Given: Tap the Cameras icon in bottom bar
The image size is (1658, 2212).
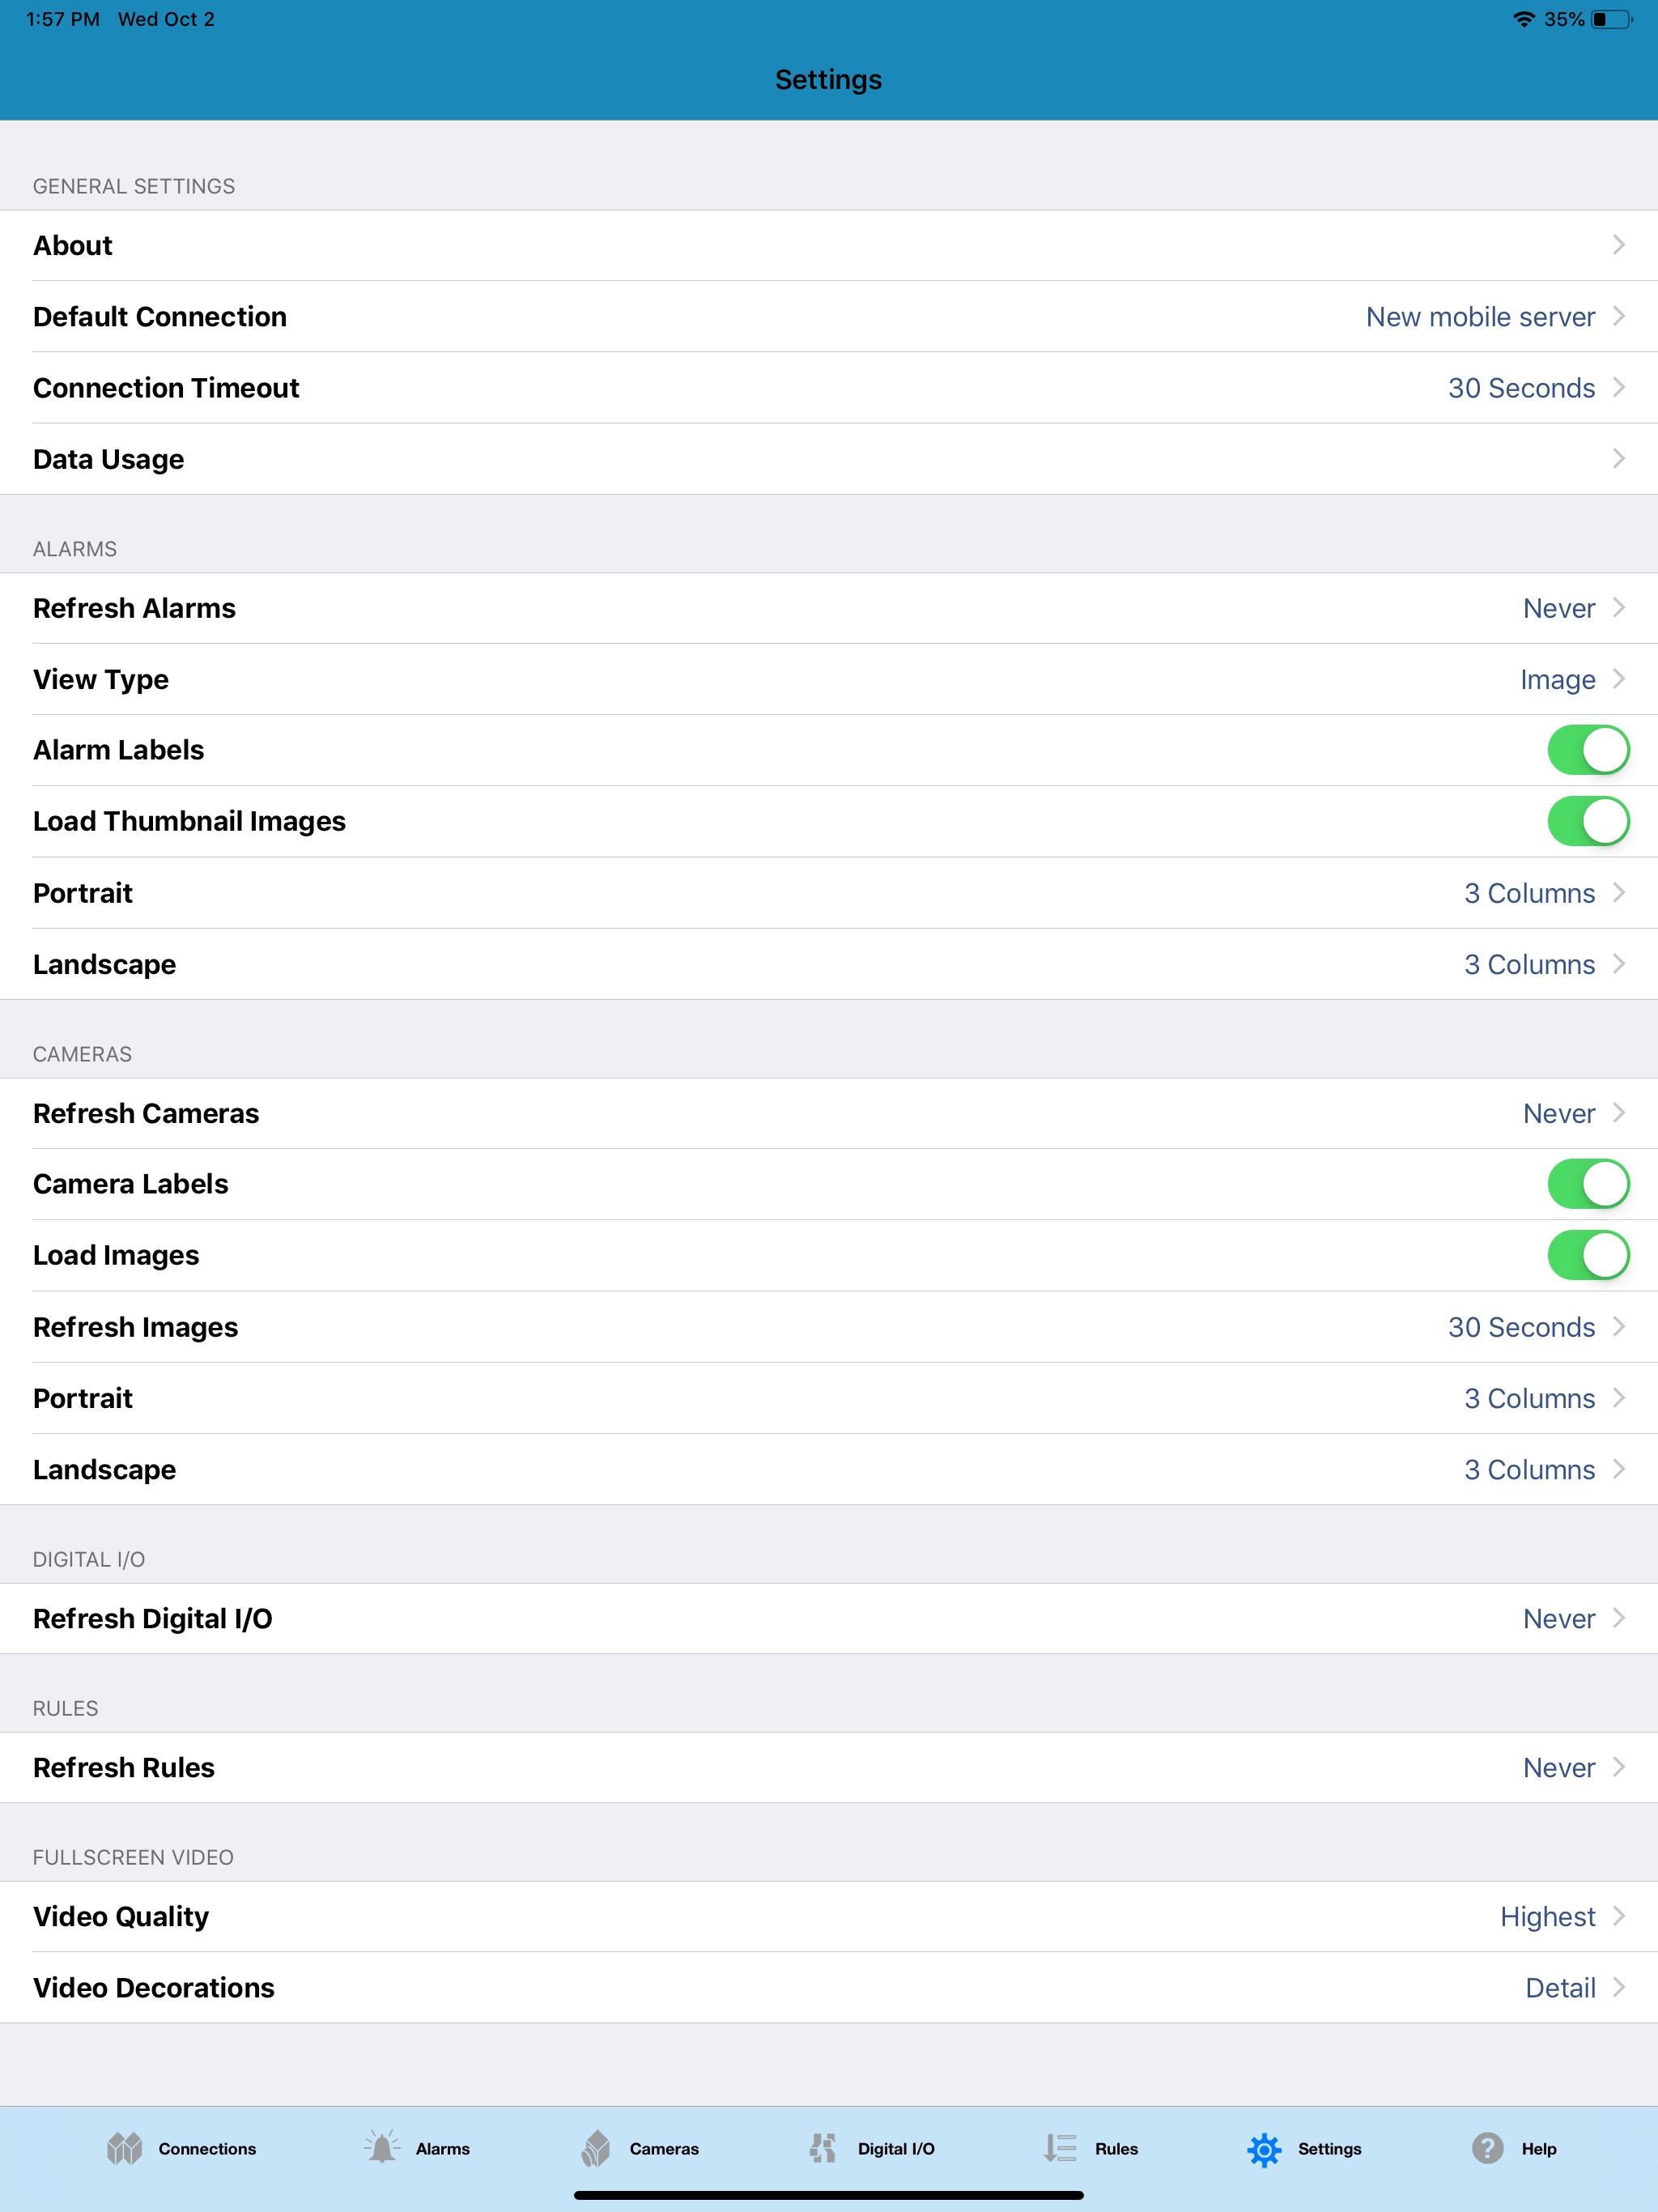Looking at the screenshot, I should (595, 2148).
